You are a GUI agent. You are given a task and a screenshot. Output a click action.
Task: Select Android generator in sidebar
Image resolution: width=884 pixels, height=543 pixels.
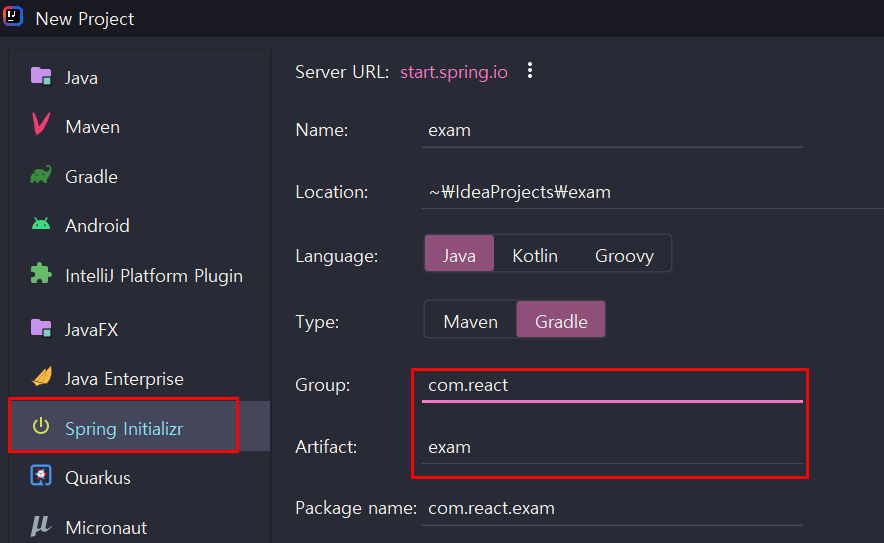click(140, 226)
